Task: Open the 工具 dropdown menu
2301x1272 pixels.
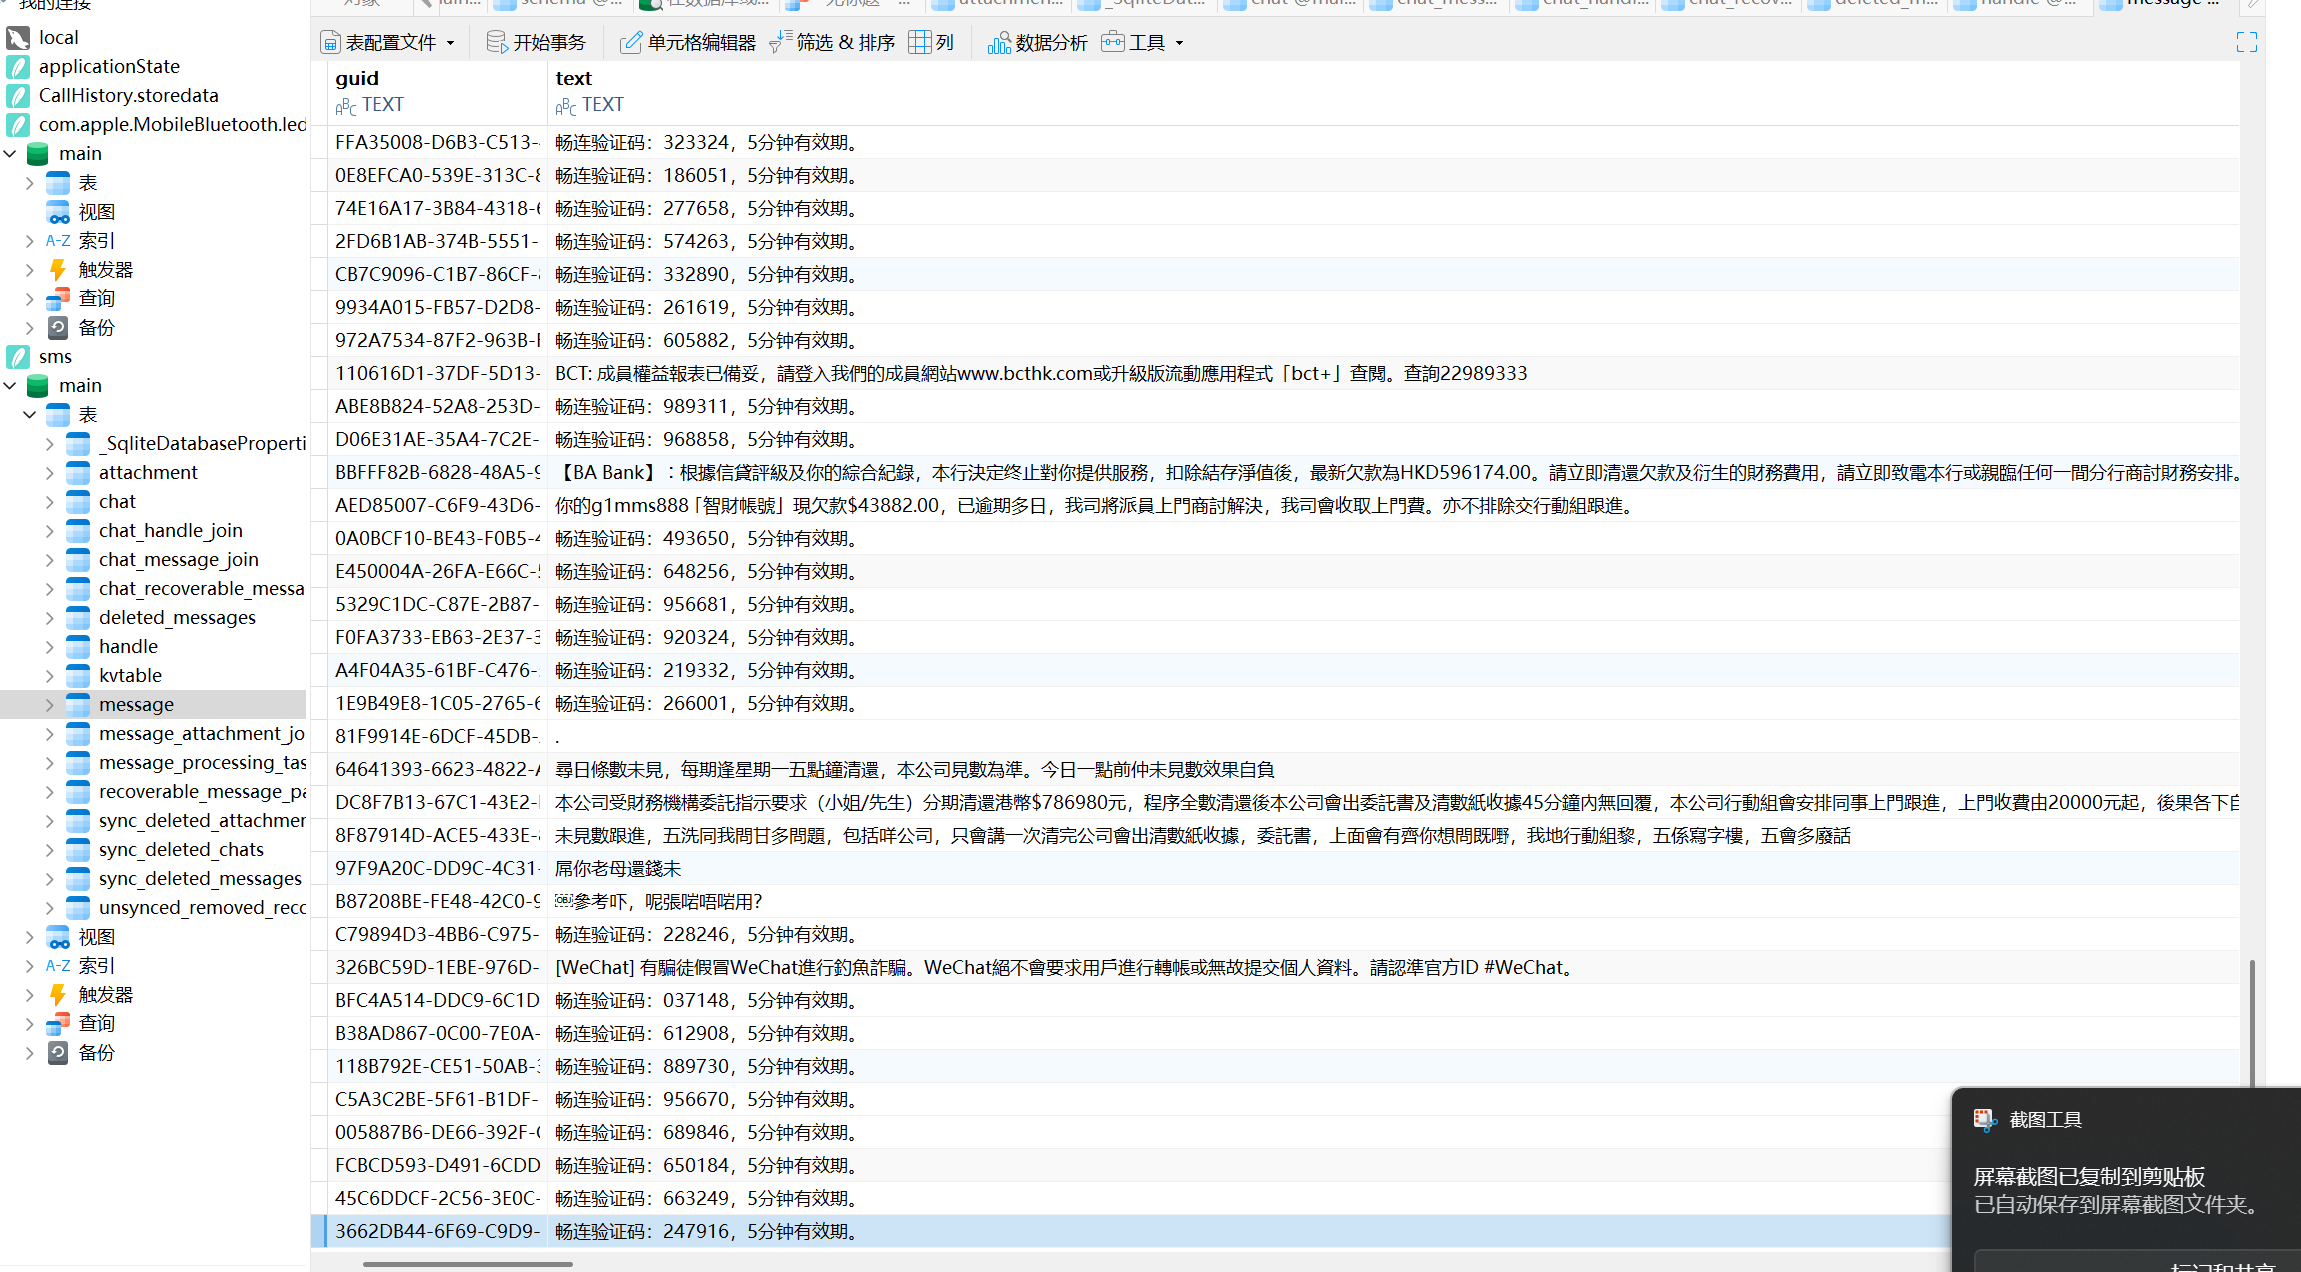Action: [1143, 42]
